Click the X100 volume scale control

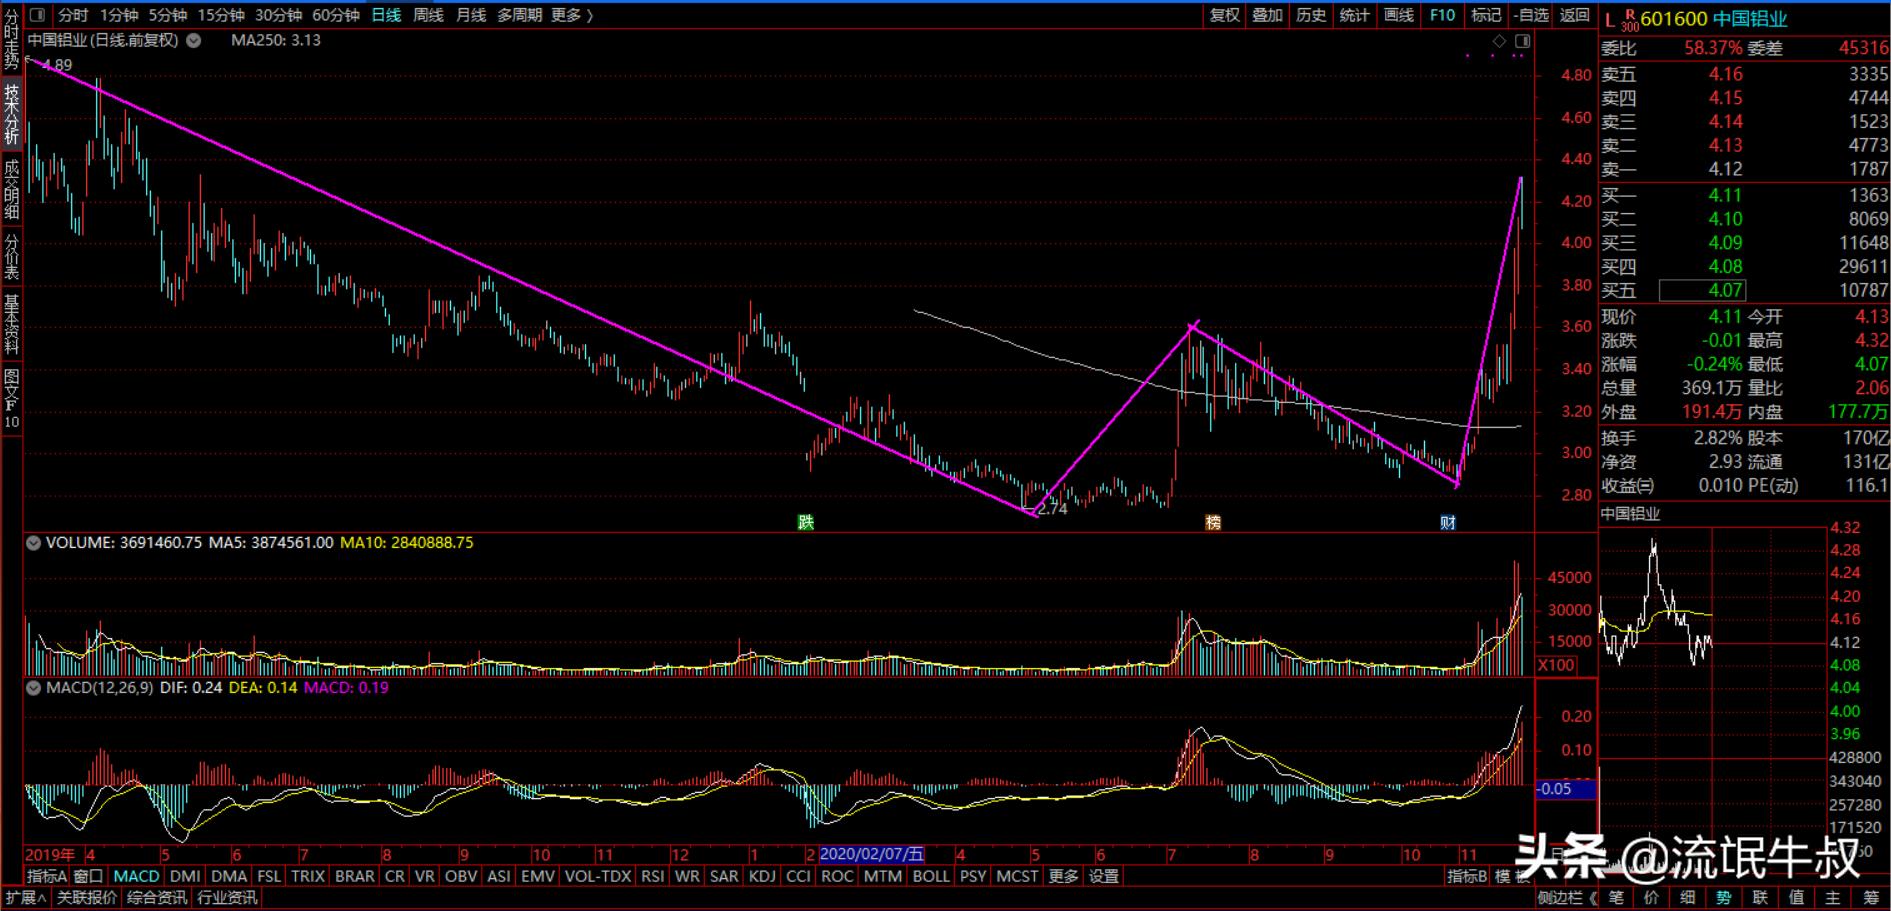click(x=1555, y=665)
